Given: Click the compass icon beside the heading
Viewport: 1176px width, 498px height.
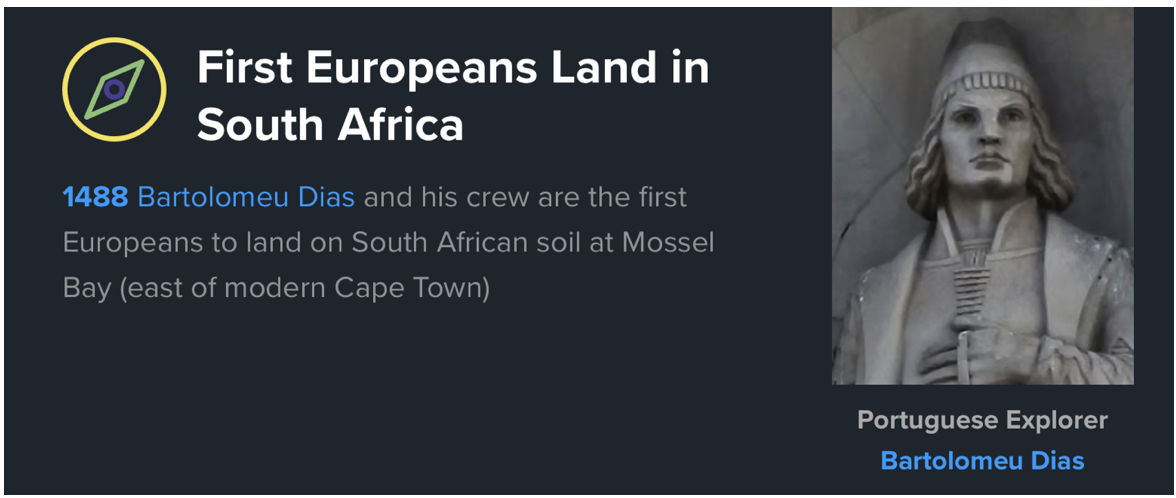Looking at the screenshot, I should [x=114, y=90].
